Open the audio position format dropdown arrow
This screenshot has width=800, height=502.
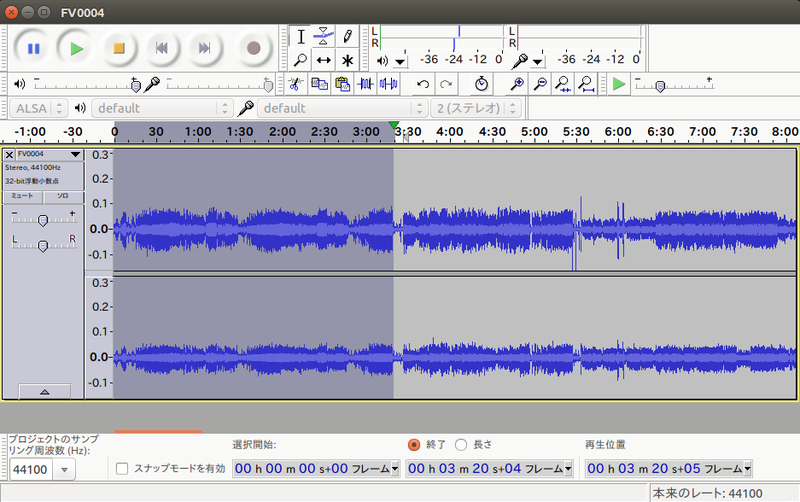click(747, 468)
